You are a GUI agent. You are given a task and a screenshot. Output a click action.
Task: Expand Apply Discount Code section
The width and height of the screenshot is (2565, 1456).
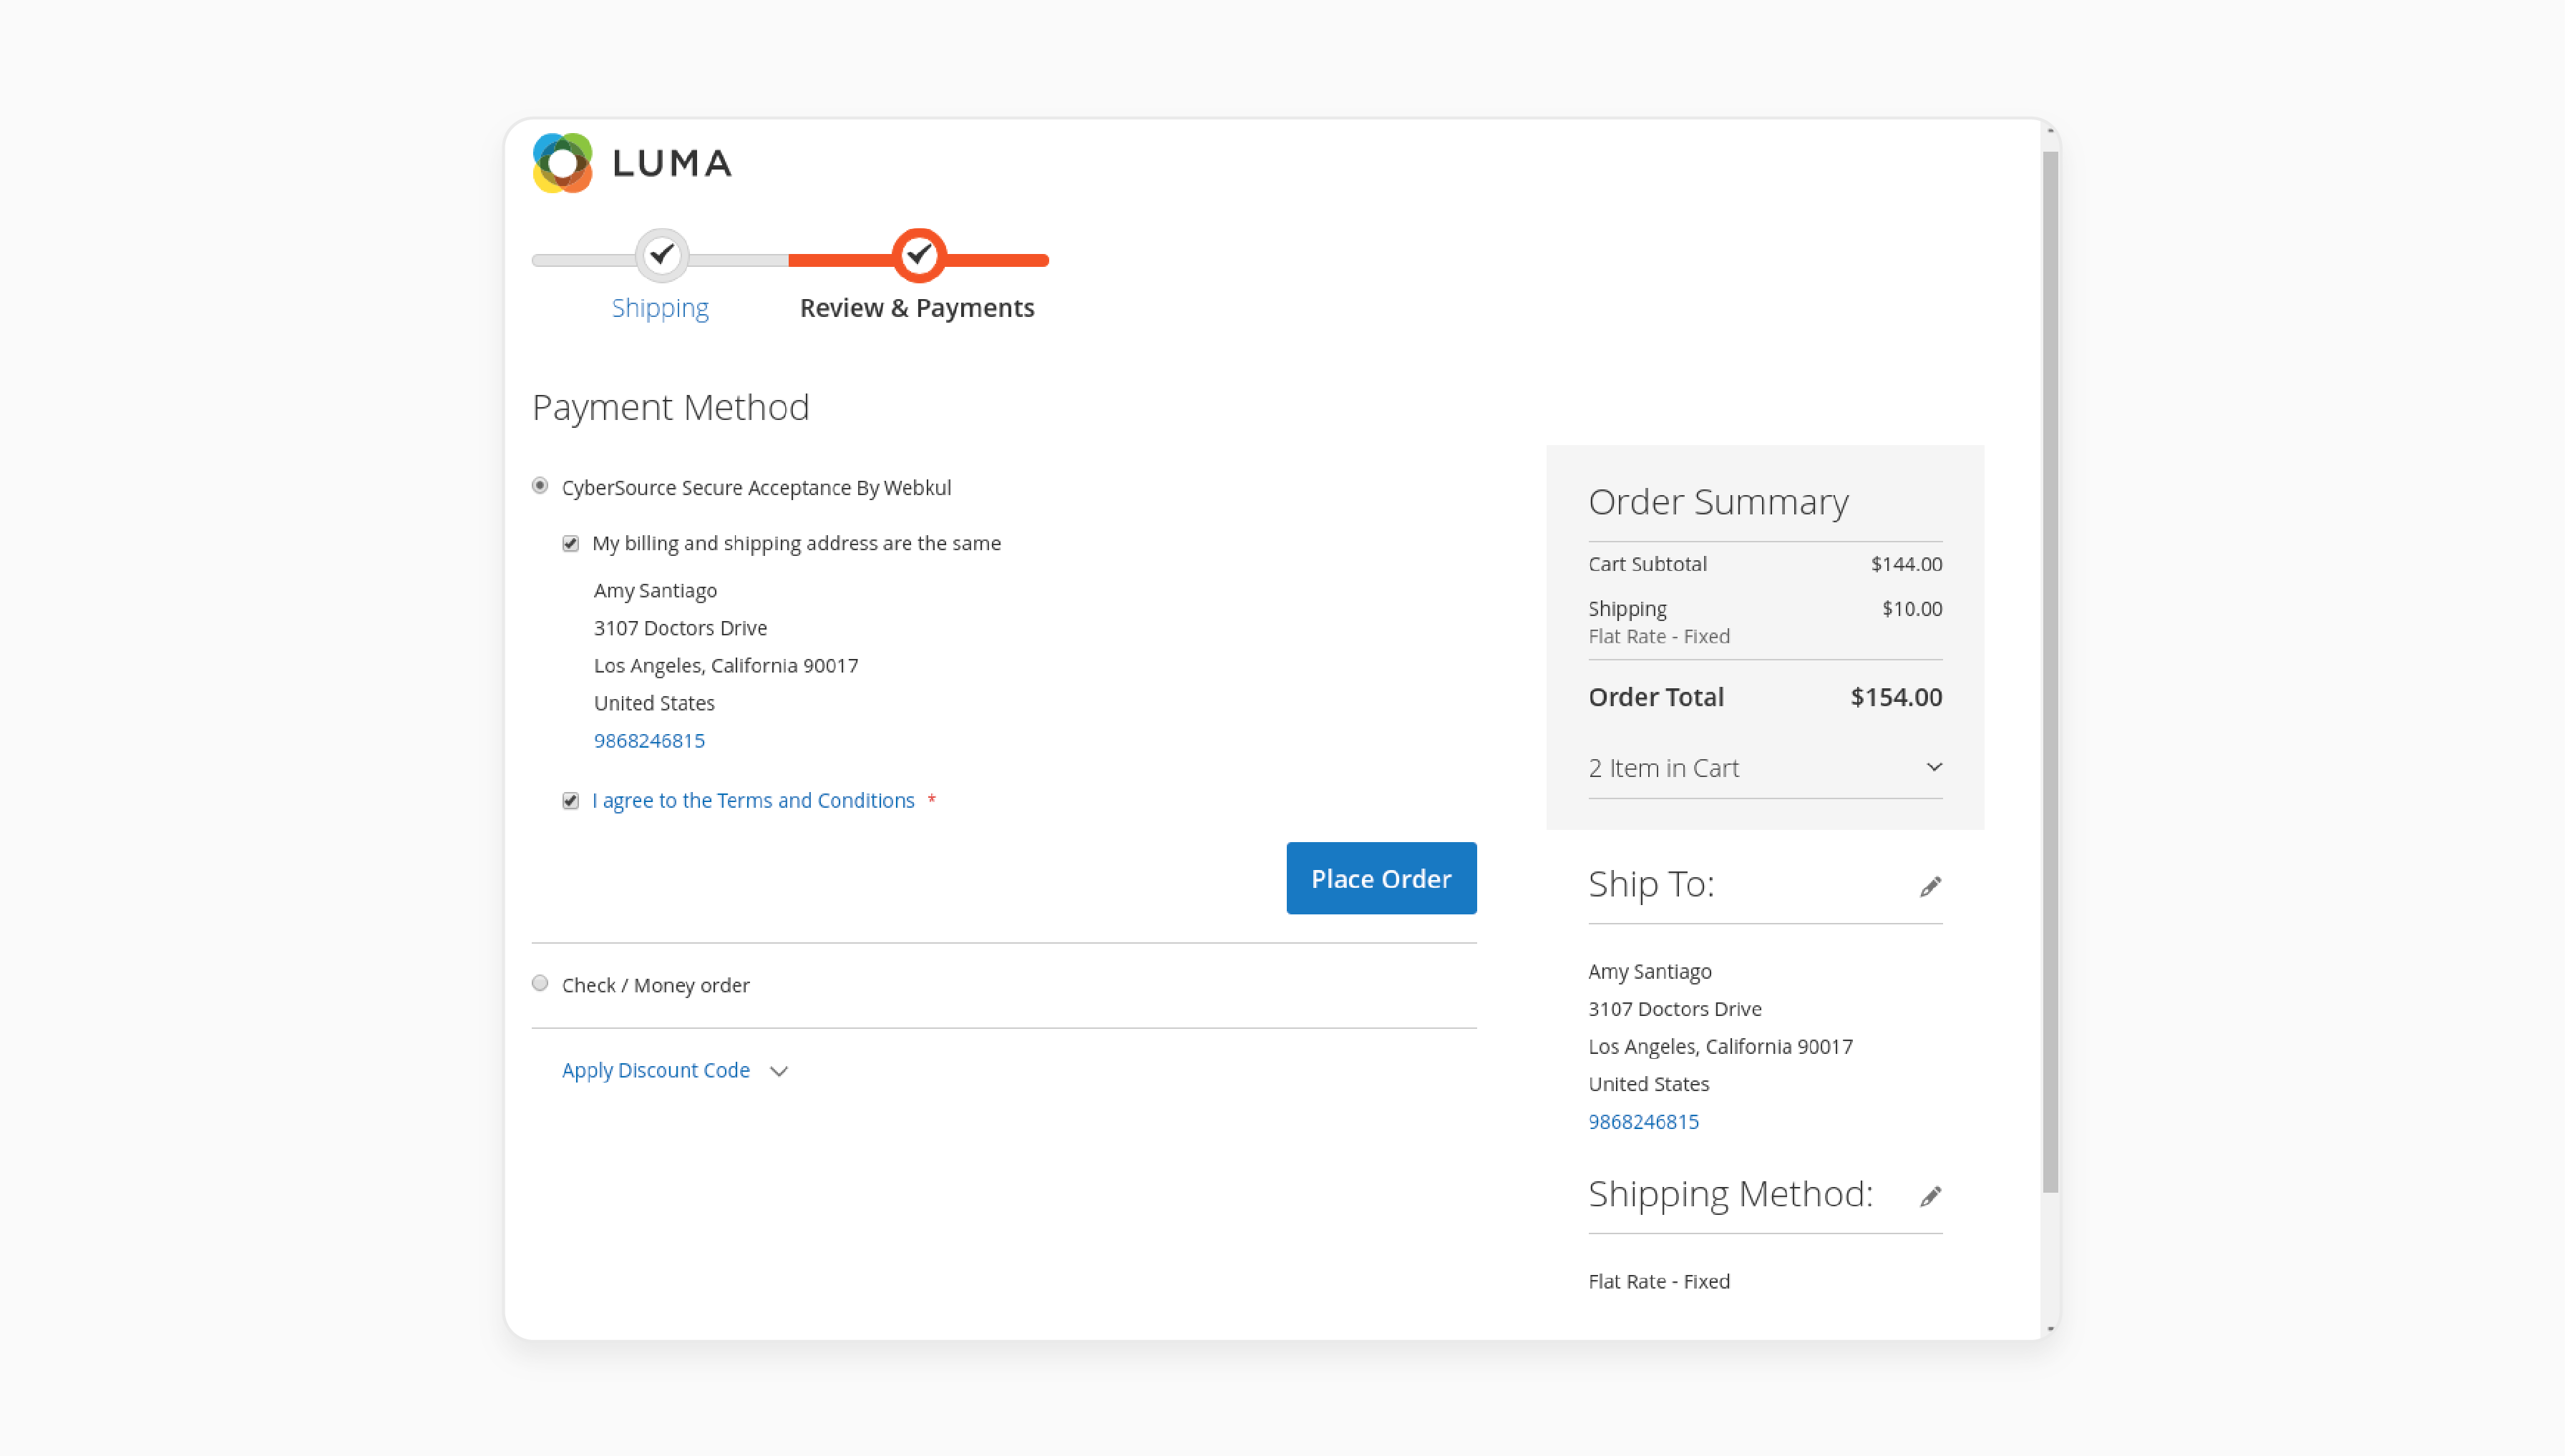tap(675, 1070)
